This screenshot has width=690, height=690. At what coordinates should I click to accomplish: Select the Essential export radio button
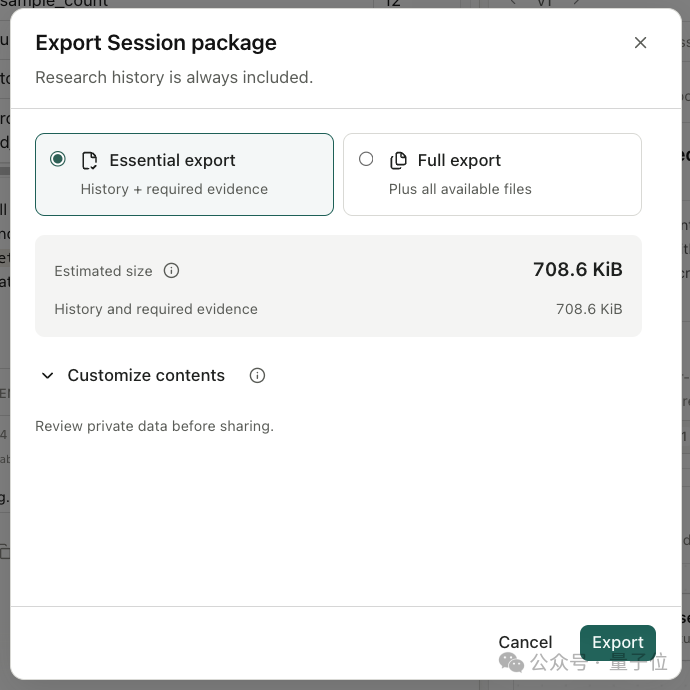[58, 159]
